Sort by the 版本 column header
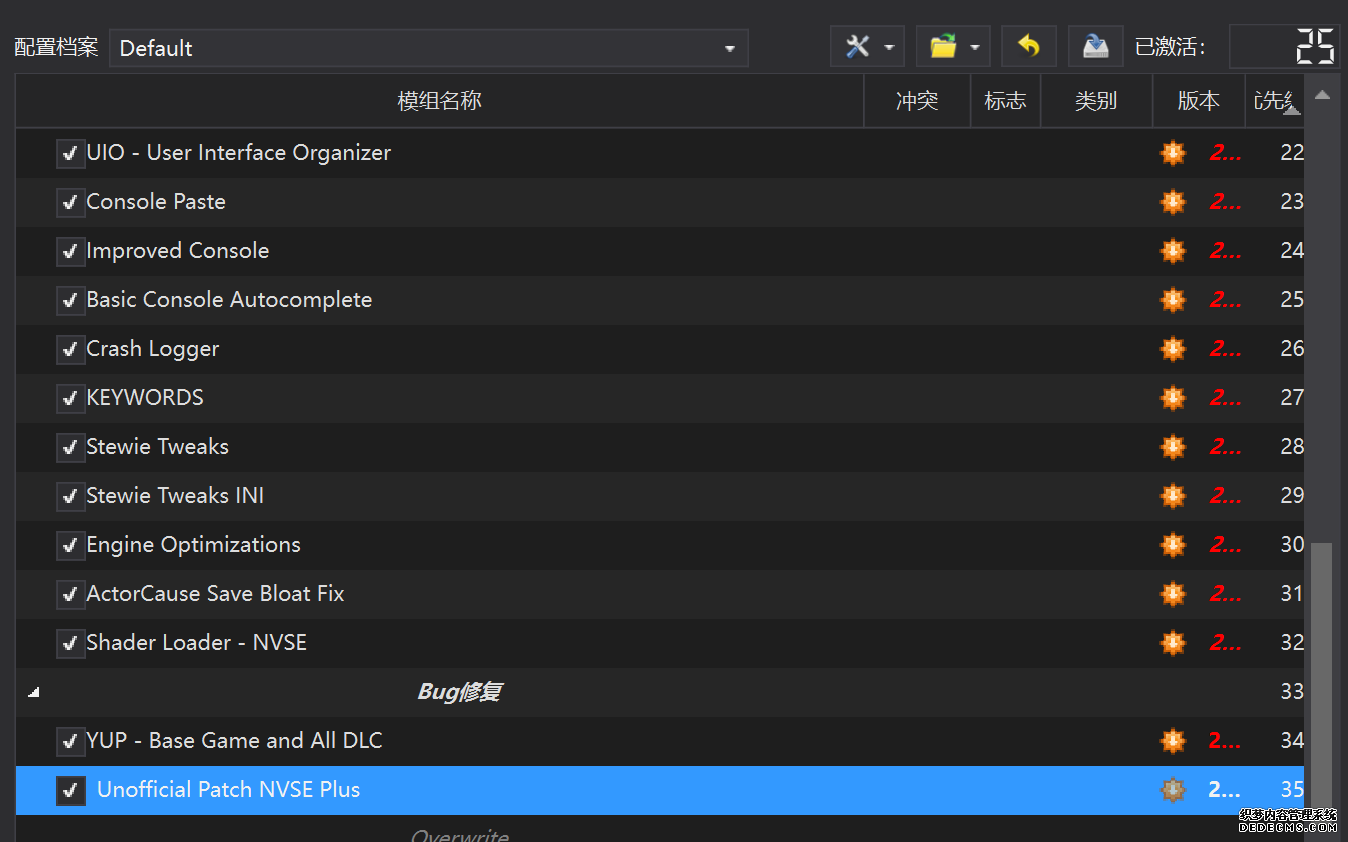This screenshot has height=842, width=1348. click(1198, 101)
